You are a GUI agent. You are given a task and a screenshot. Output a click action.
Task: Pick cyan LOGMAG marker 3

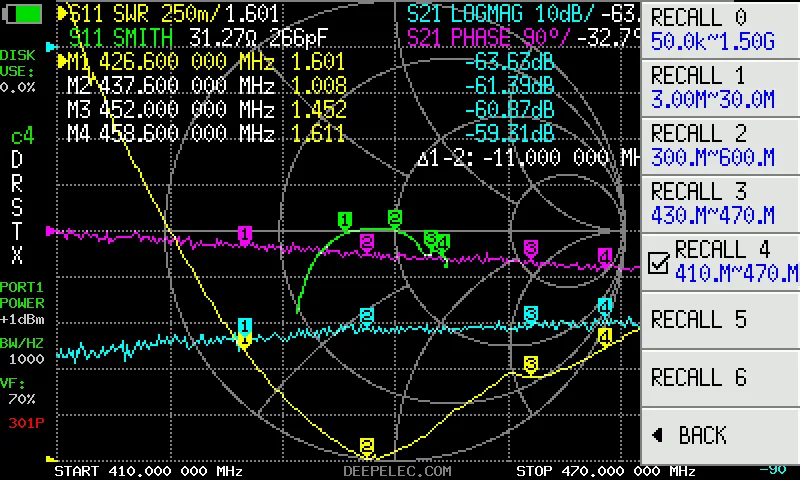point(531,314)
